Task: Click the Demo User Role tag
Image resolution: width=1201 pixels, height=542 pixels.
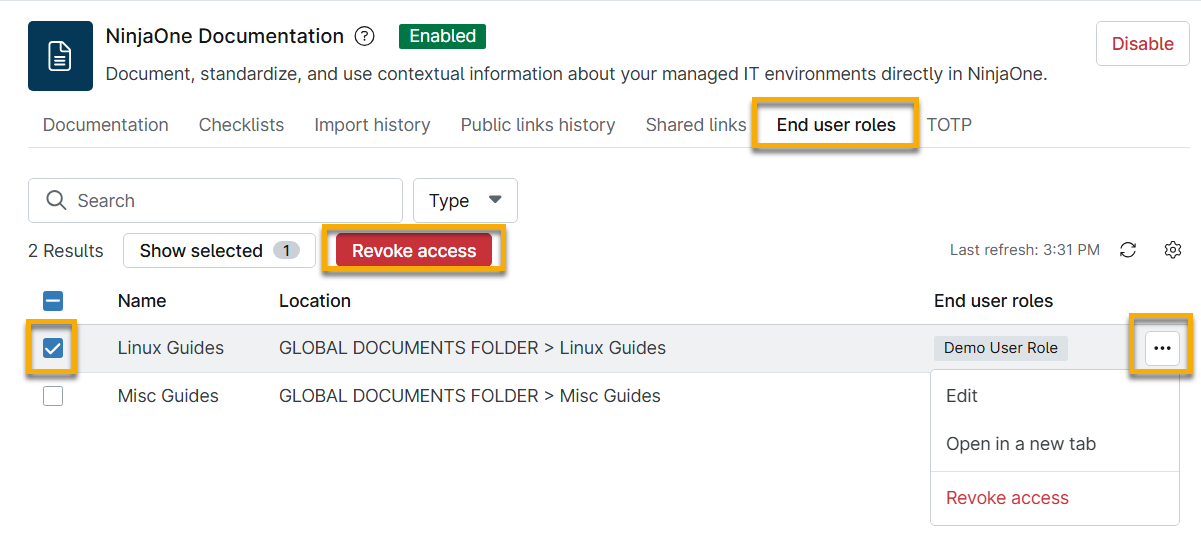Action: (x=1001, y=348)
